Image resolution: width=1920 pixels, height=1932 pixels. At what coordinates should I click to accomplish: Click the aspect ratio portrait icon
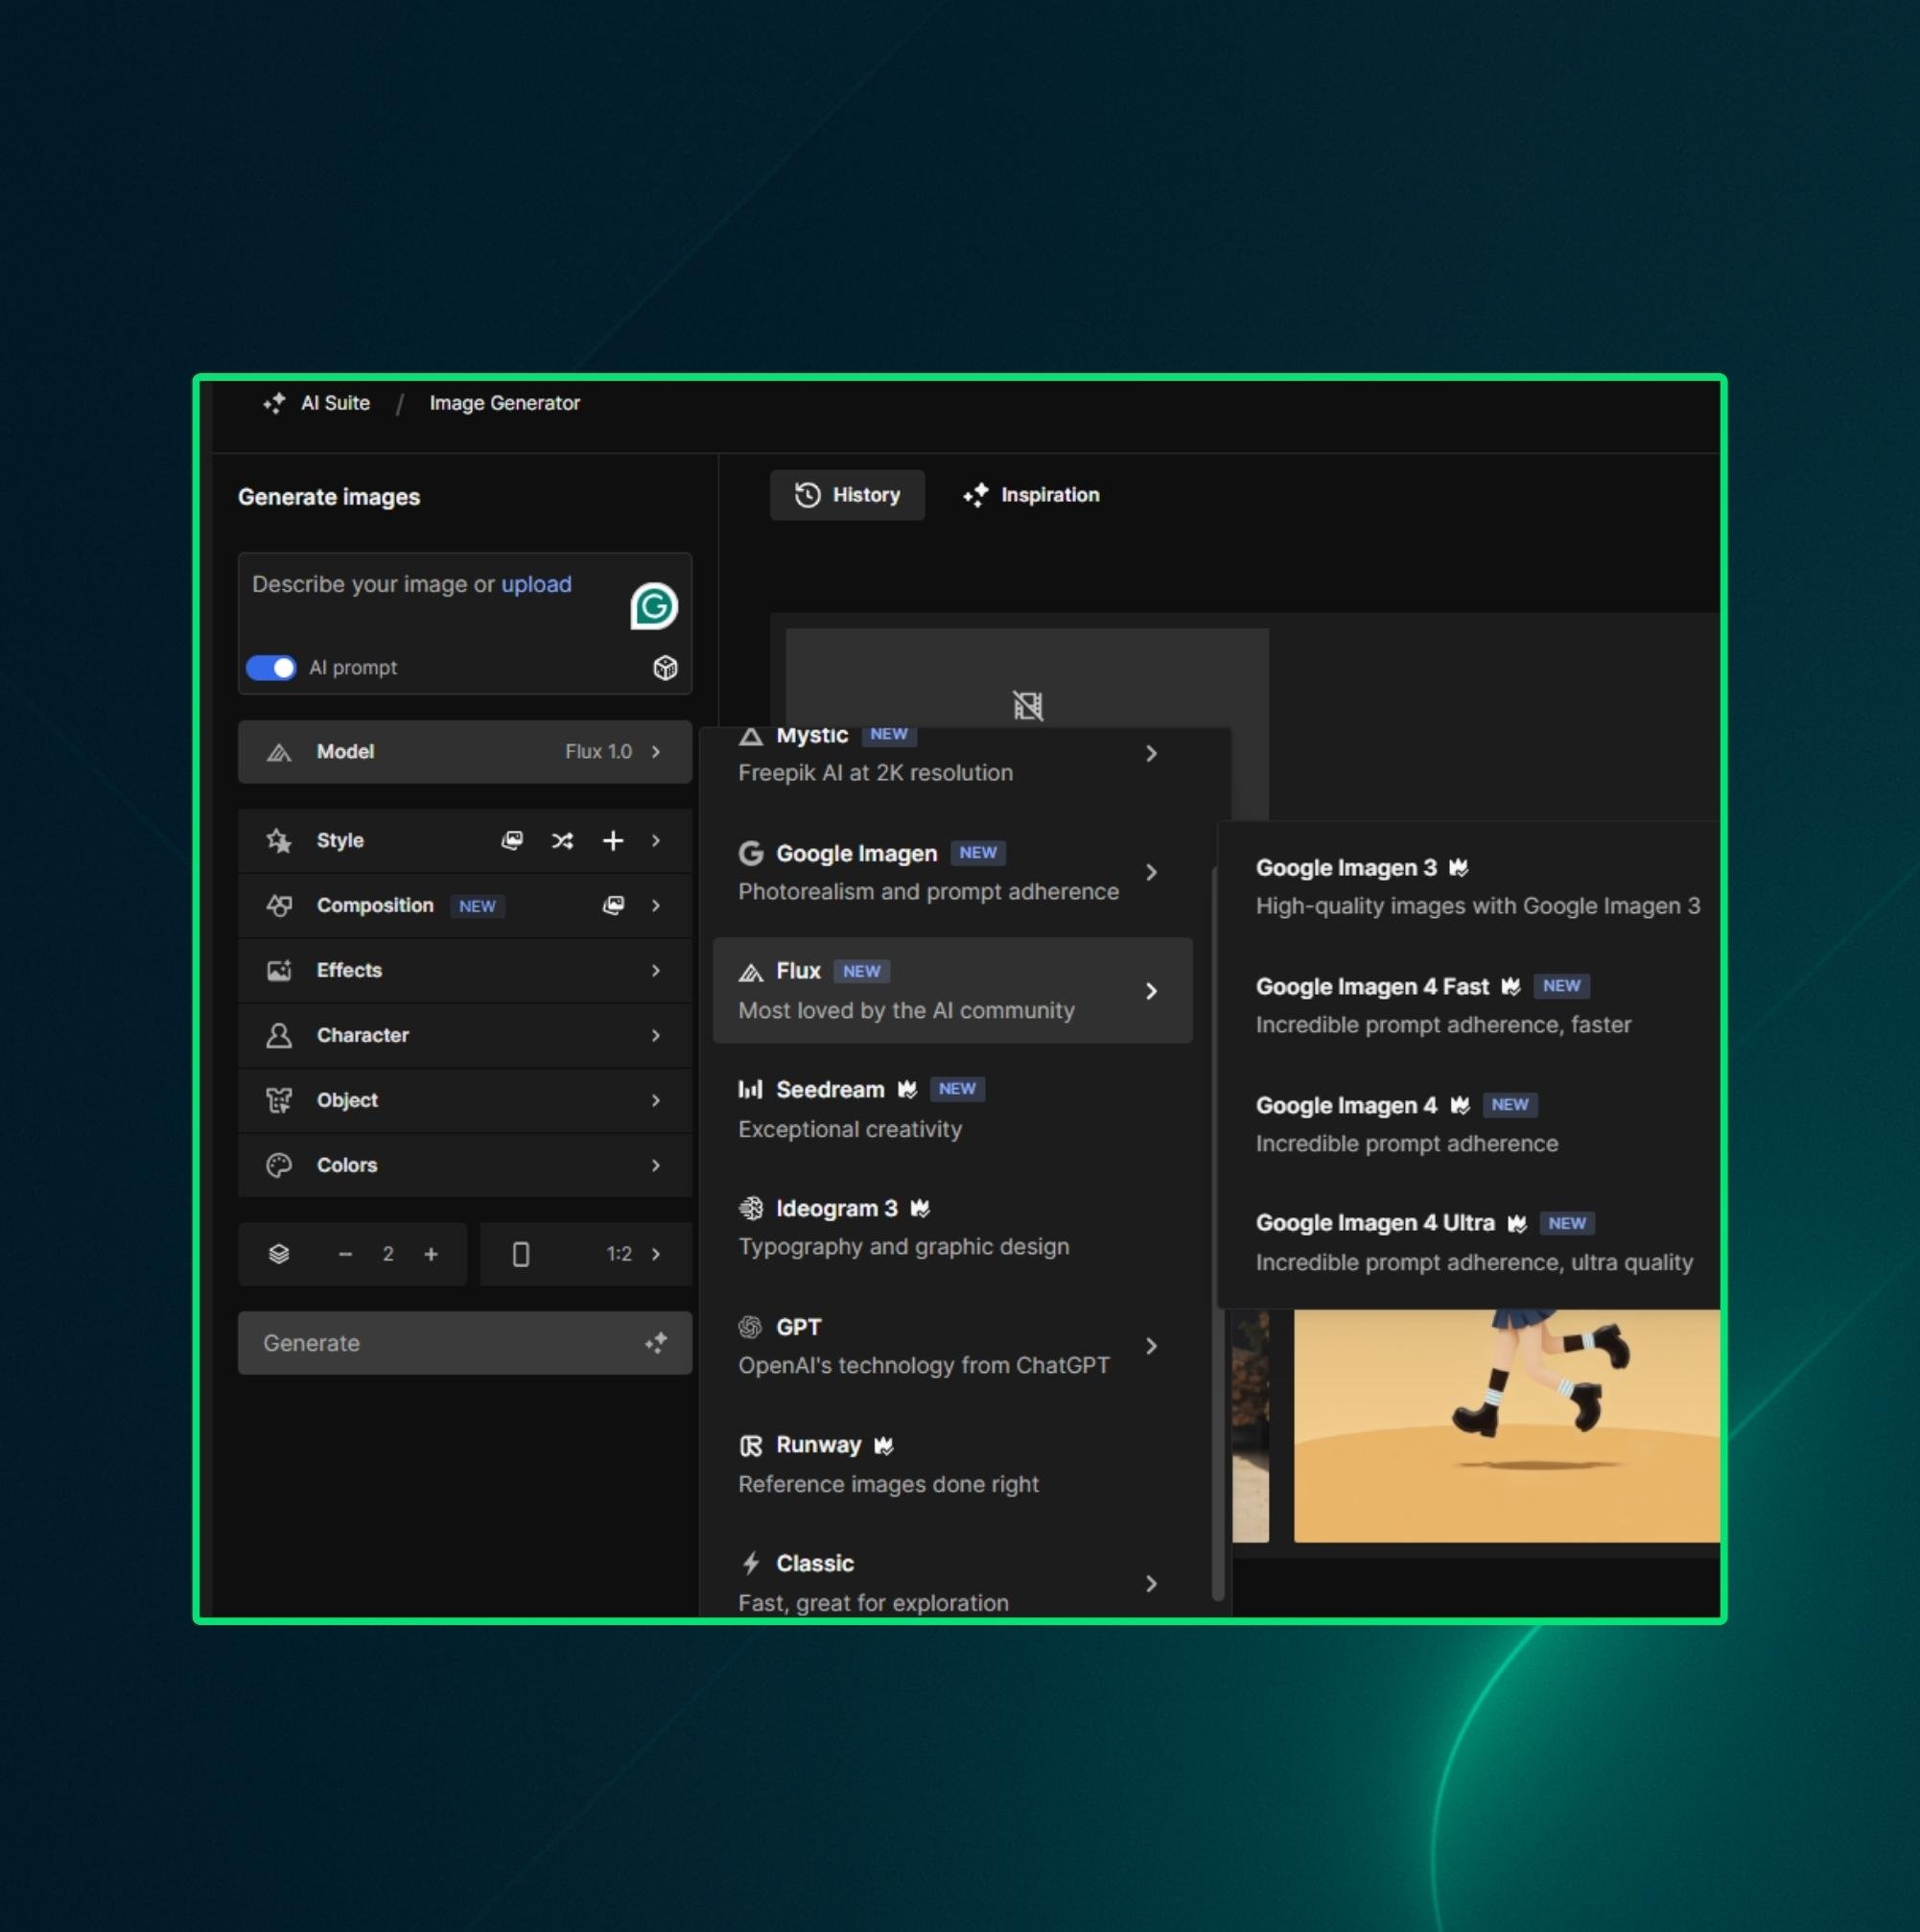(521, 1254)
